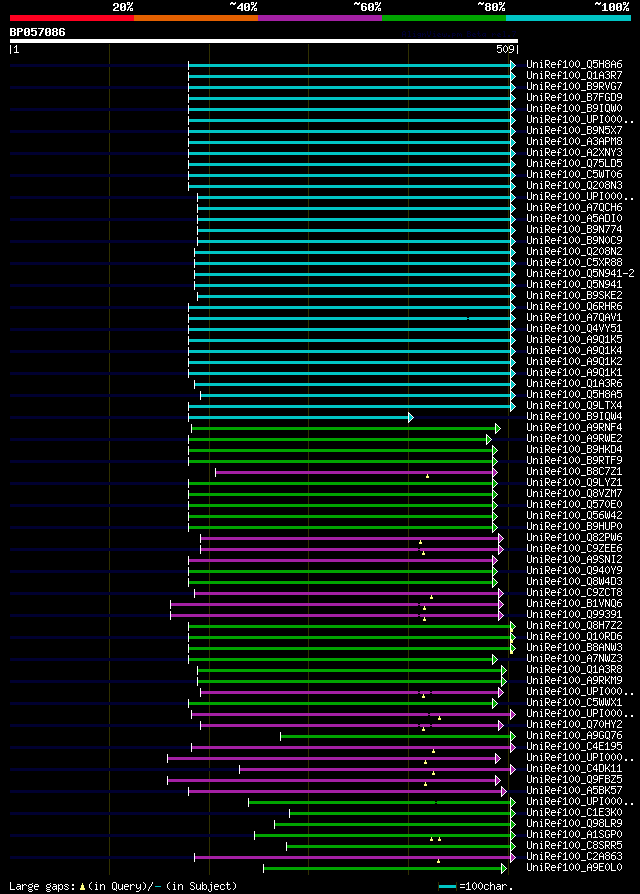Select the UniRef100_Q8W4D3 label
The height and width of the screenshot is (894, 640).
tap(574, 582)
